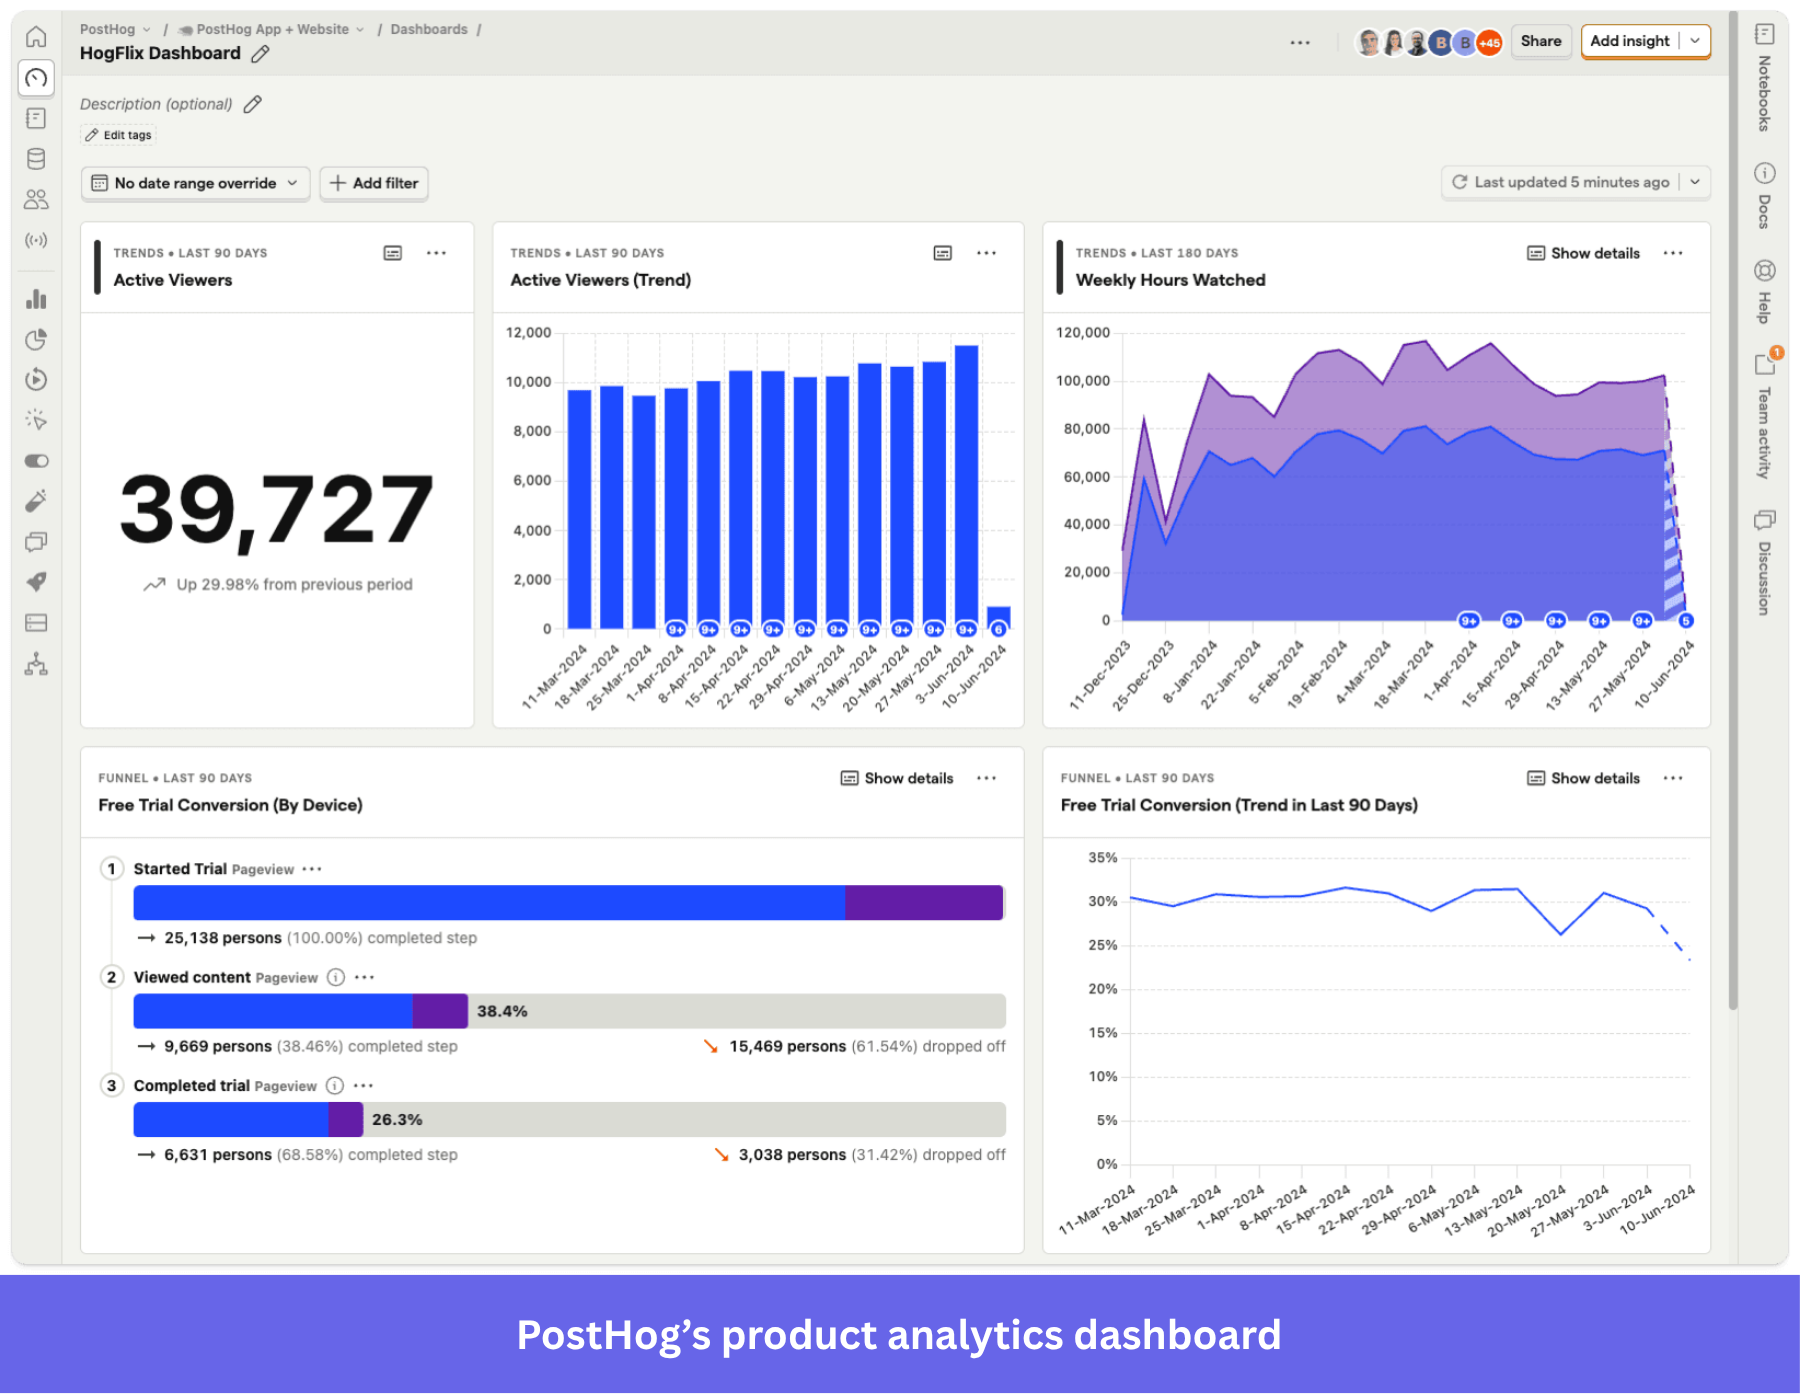Open dashboard more options ellipsis in header
This screenshot has width=1800, height=1394.
(1300, 42)
